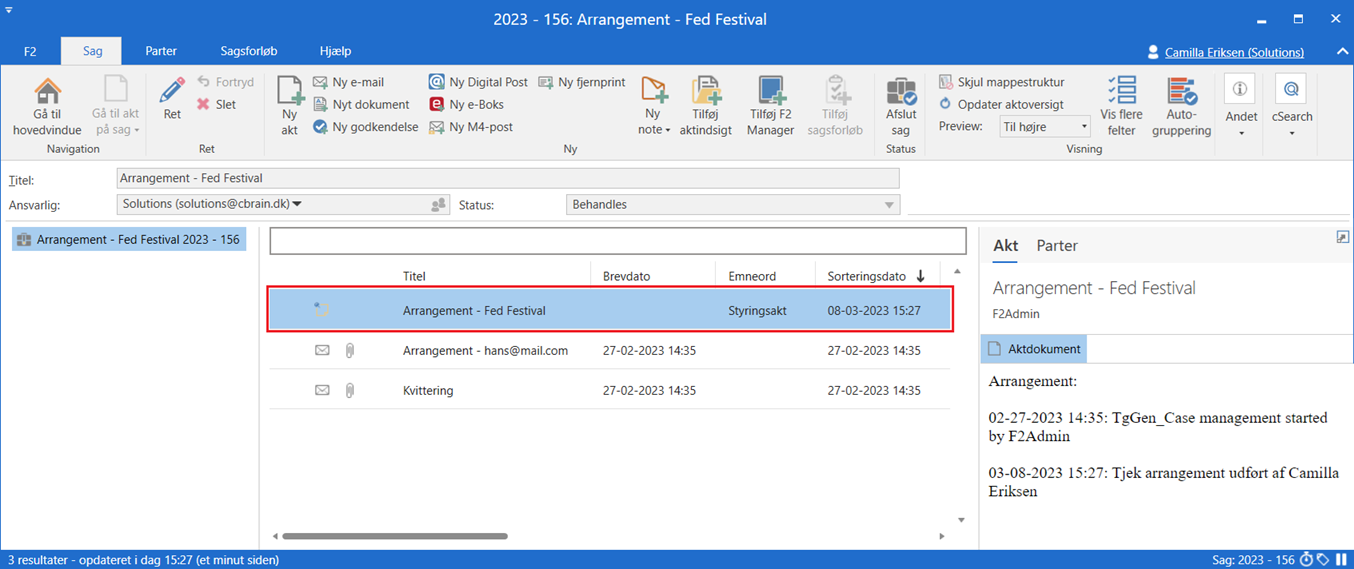Image resolution: width=1354 pixels, height=569 pixels.
Task: Click pop-out icon on preview pane
Action: 1342,237
